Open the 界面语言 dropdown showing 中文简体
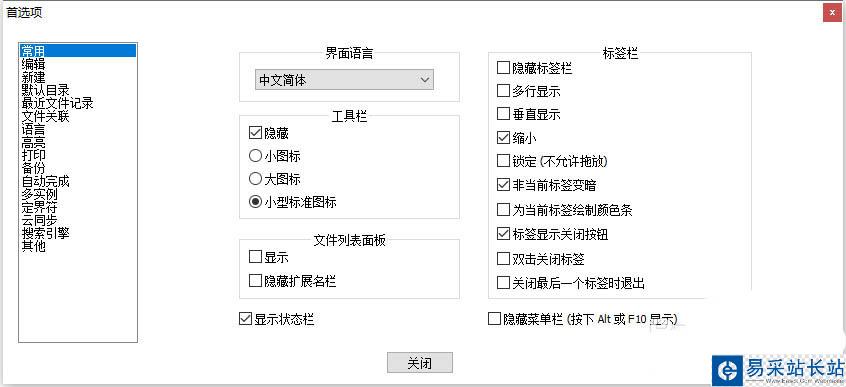Image resolution: width=846 pixels, height=387 pixels. point(344,80)
